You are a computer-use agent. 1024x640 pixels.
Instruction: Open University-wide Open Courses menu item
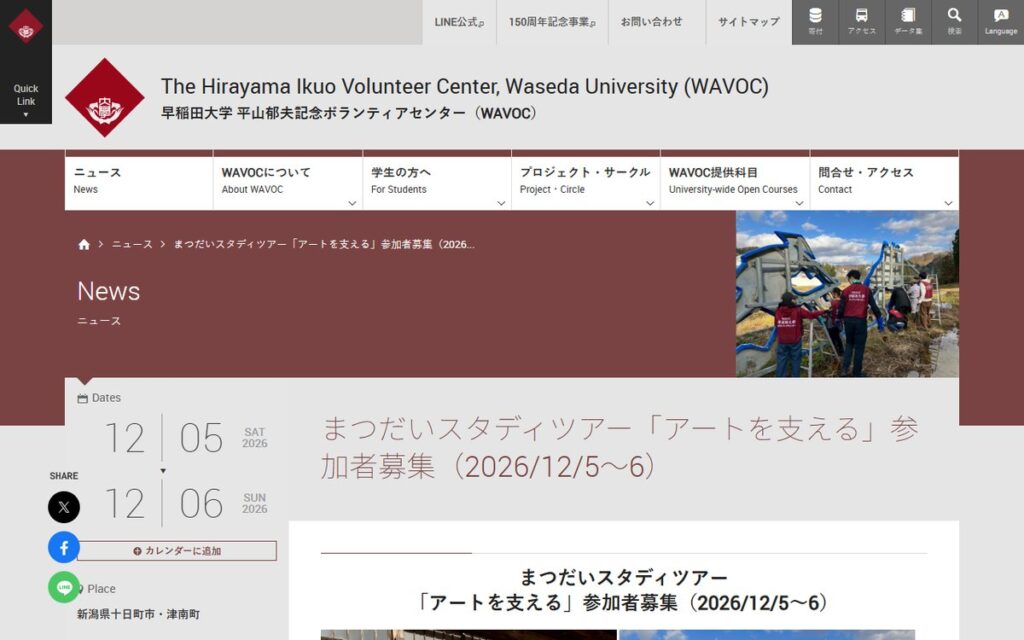pyautogui.click(x=735, y=181)
